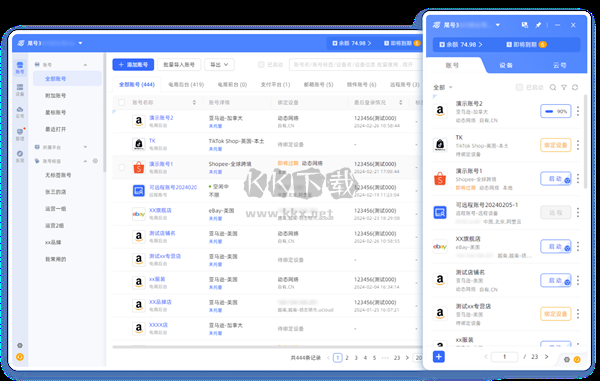Sort by the 账号名称 column arrows
The image size is (600, 381).
(x=194, y=103)
